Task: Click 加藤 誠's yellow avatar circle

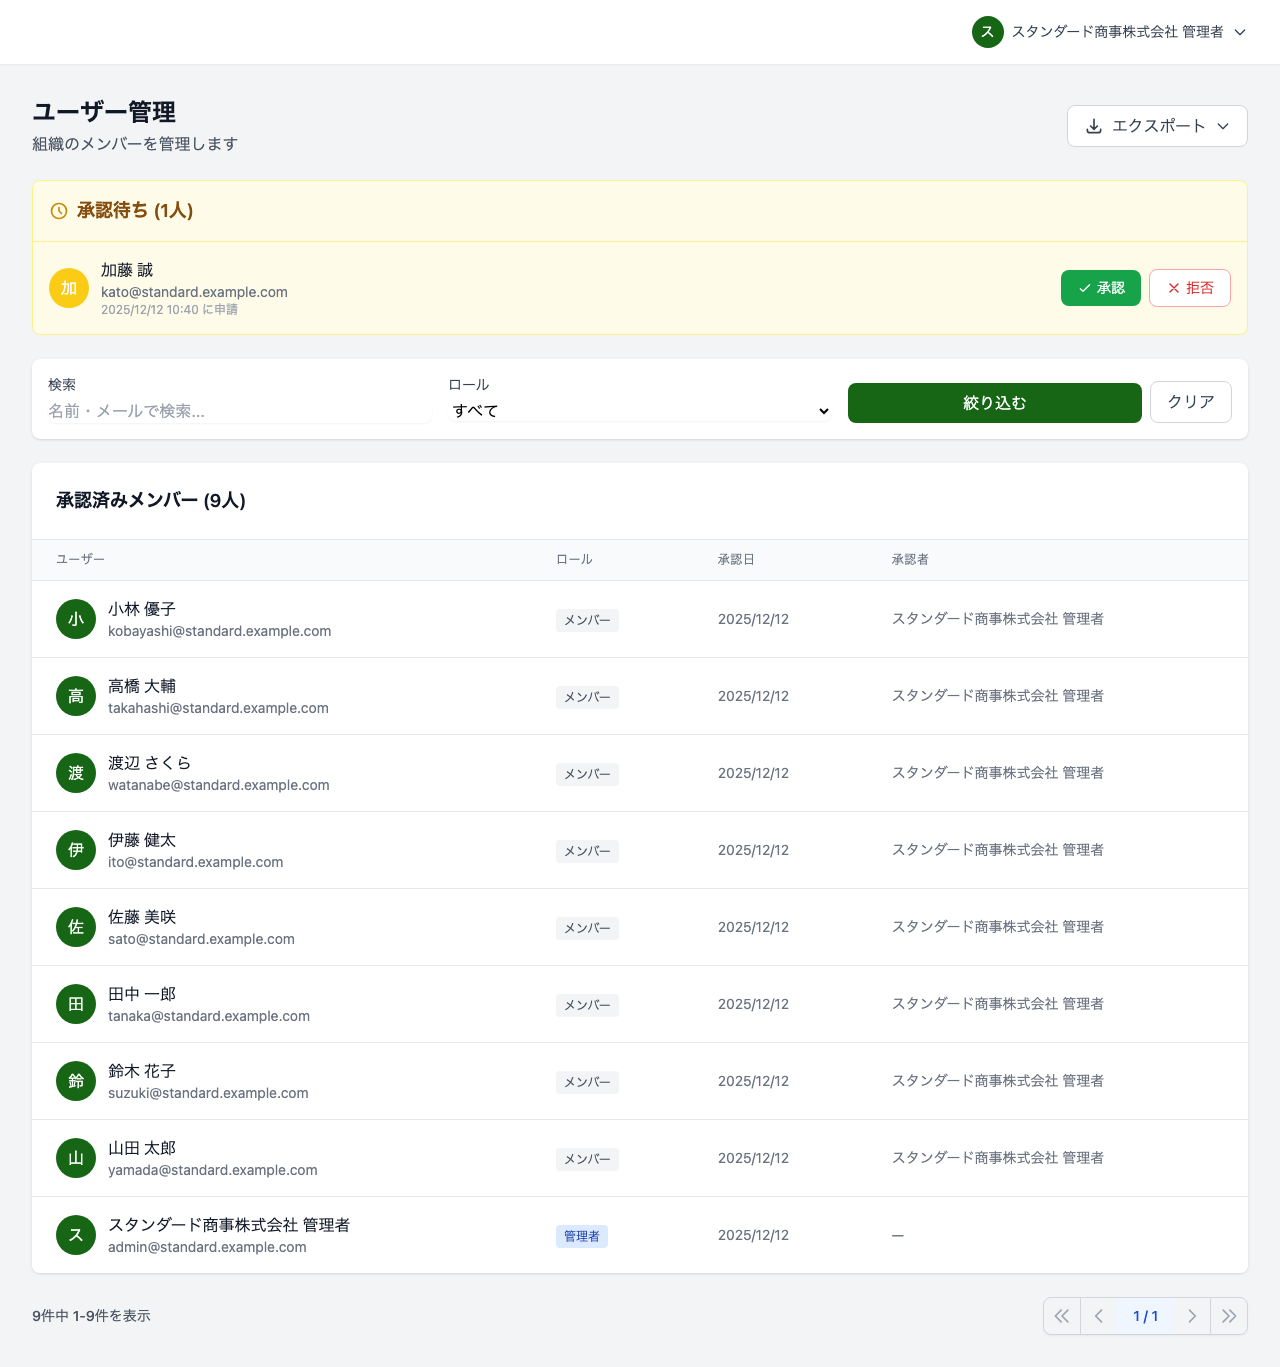Action: point(69,288)
